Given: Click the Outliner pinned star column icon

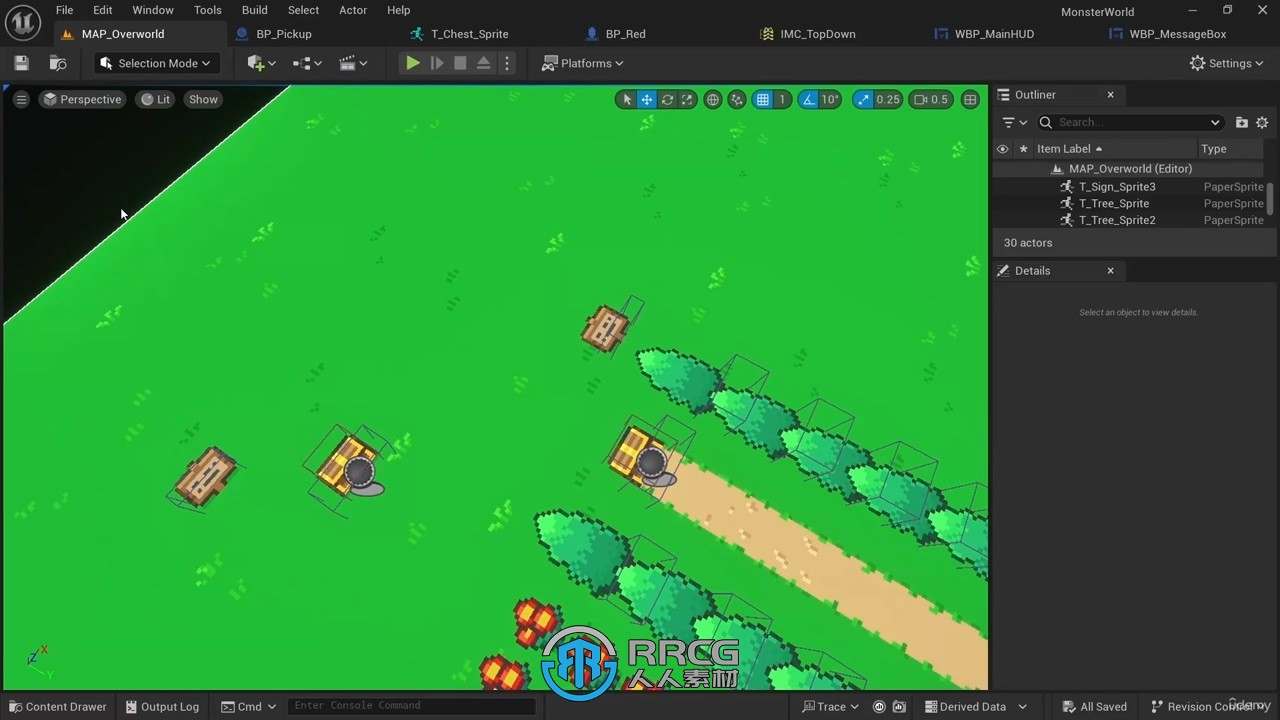Looking at the screenshot, I should (x=1022, y=149).
